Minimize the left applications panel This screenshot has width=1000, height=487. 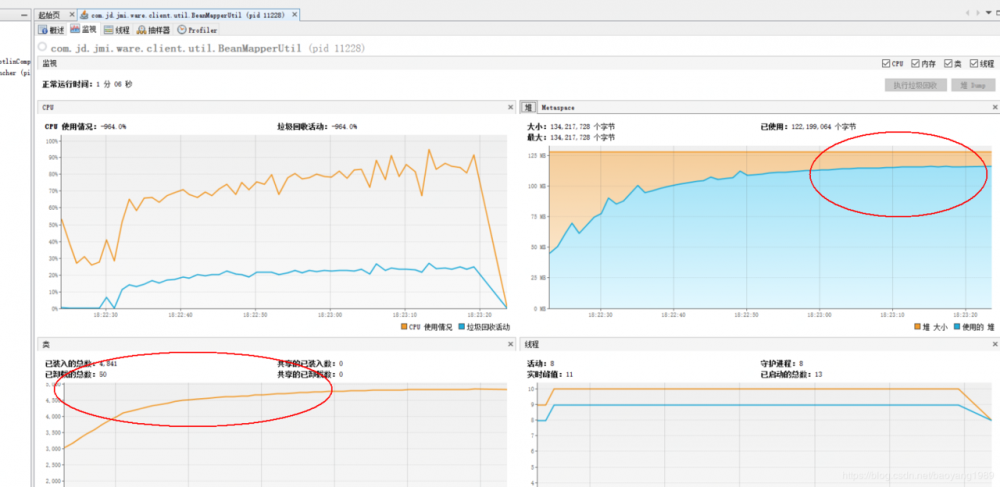coord(24,14)
